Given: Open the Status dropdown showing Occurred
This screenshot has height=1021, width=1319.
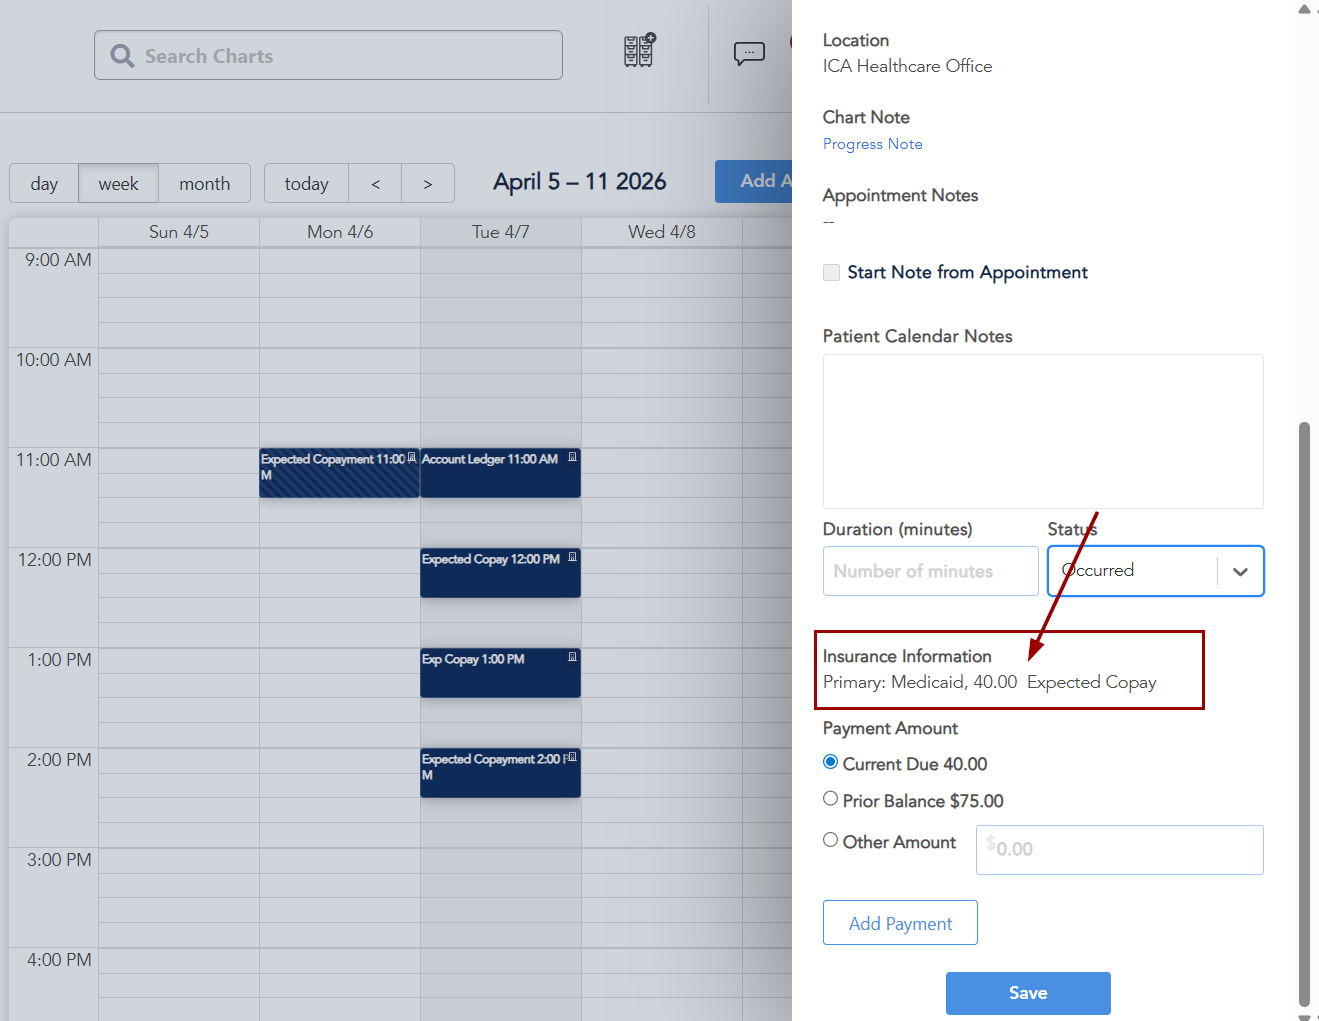Looking at the screenshot, I should tap(1156, 571).
